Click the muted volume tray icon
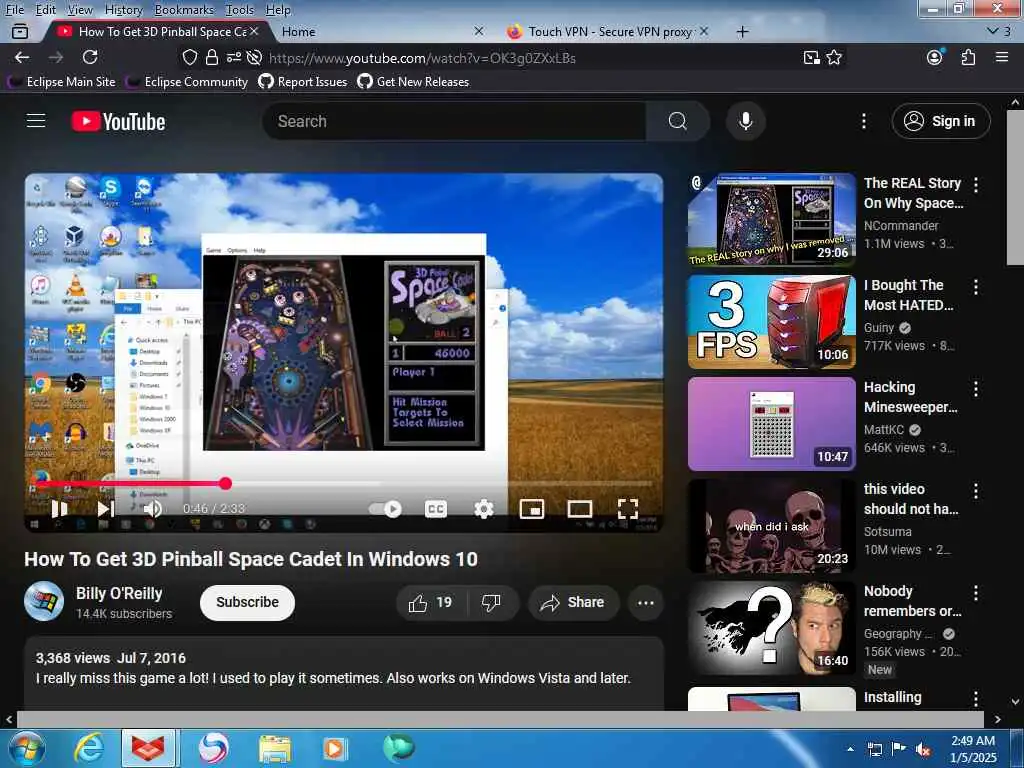1024x768 pixels. tap(923, 749)
